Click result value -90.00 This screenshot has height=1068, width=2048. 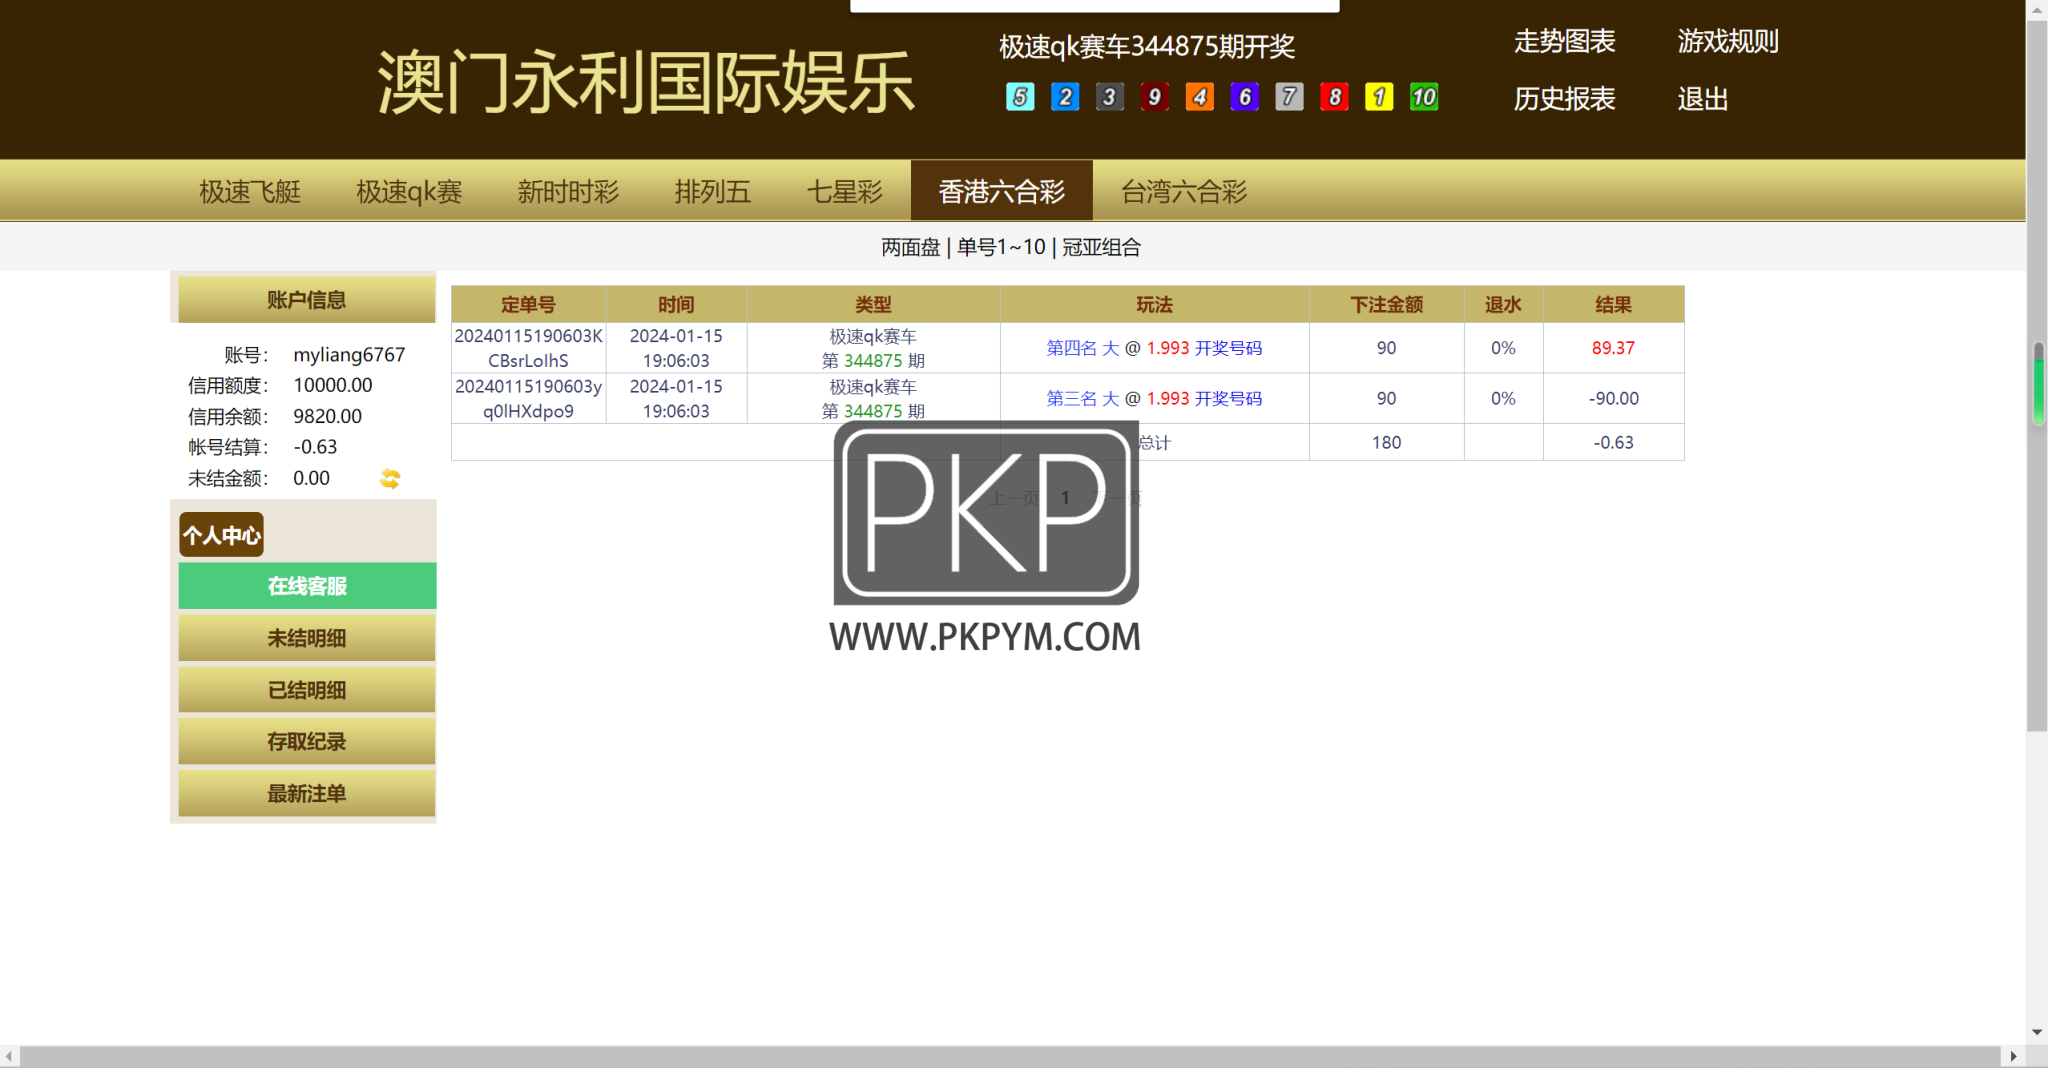pos(1613,398)
